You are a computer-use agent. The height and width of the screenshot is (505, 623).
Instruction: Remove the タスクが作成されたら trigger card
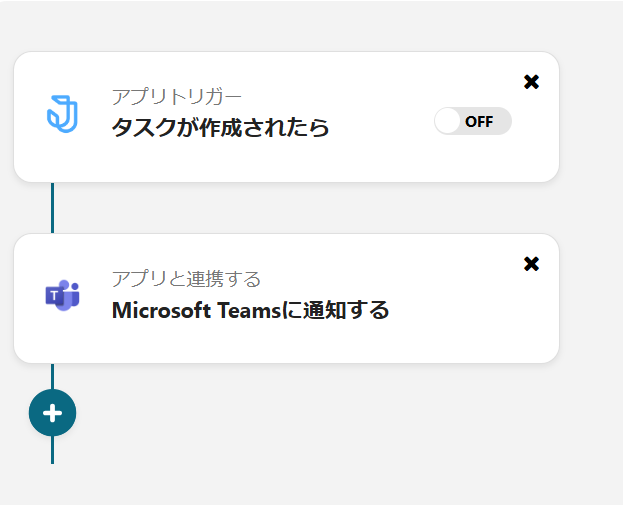click(x=531, y=82)
